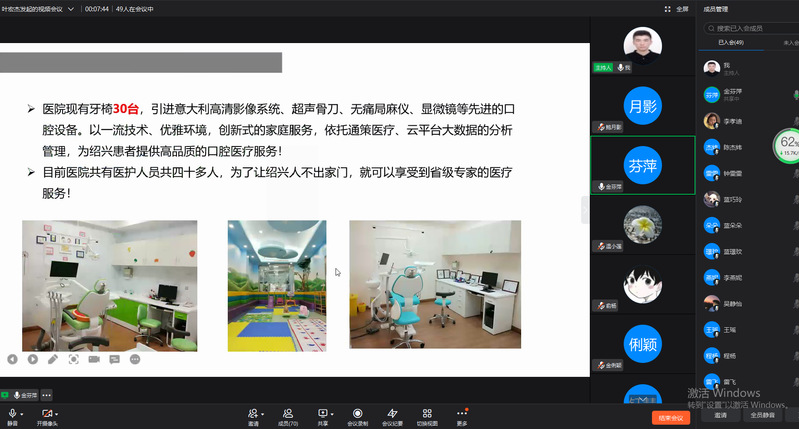Switch to the Joined (已入会) tab
Screen dimensions: 799x429
[731, 43]
